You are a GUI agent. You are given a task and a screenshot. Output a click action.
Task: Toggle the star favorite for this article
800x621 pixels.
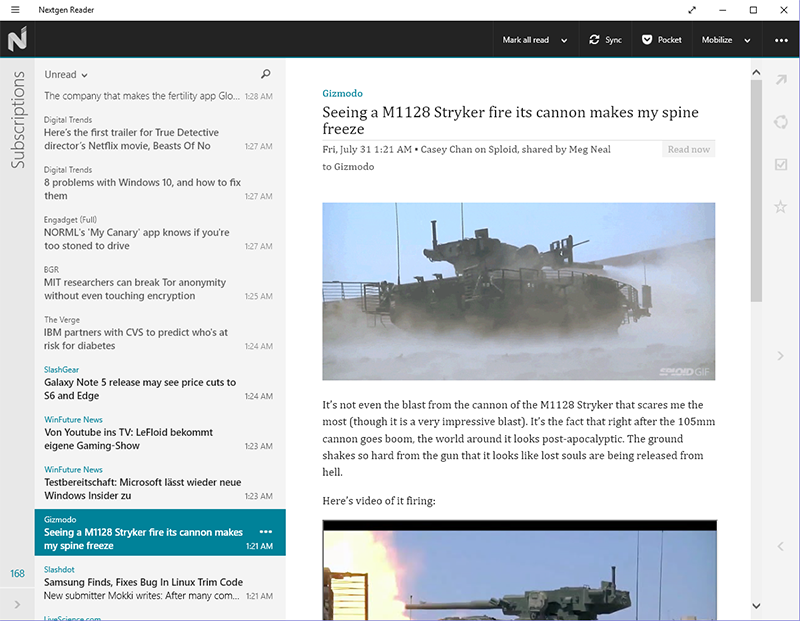click(x=781, y=207)
